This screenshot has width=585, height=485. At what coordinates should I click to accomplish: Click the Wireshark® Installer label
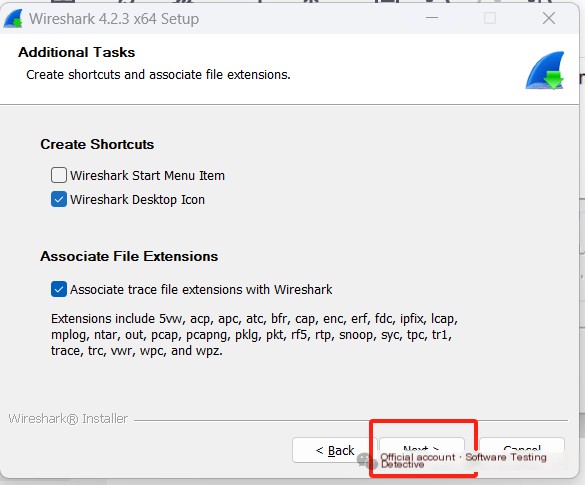pyautogui.click(x=68, y=419)
